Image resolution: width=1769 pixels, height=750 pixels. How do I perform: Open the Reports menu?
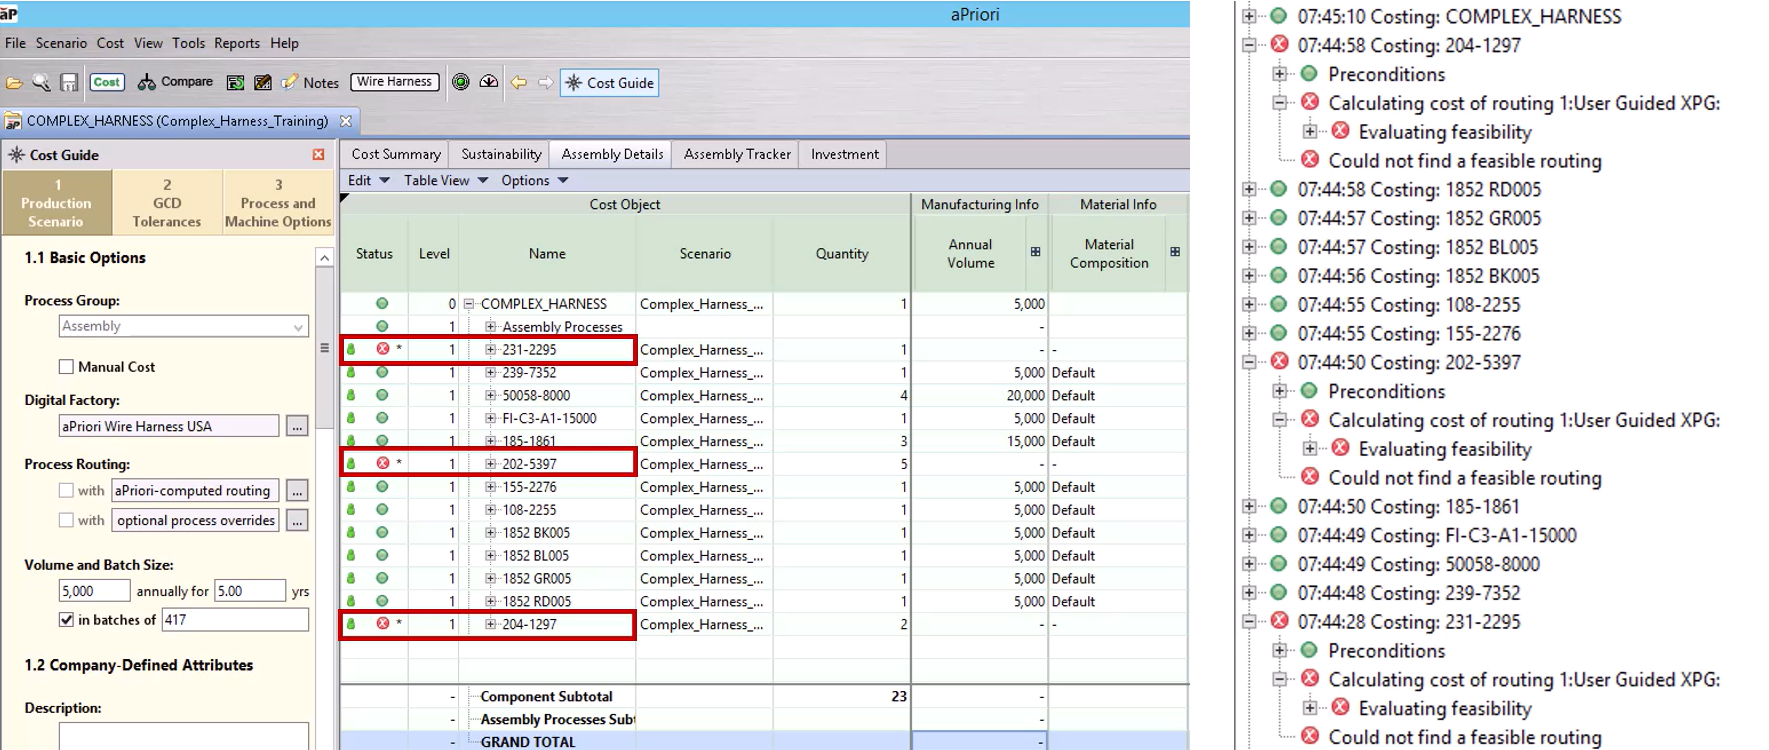(237, 43)
